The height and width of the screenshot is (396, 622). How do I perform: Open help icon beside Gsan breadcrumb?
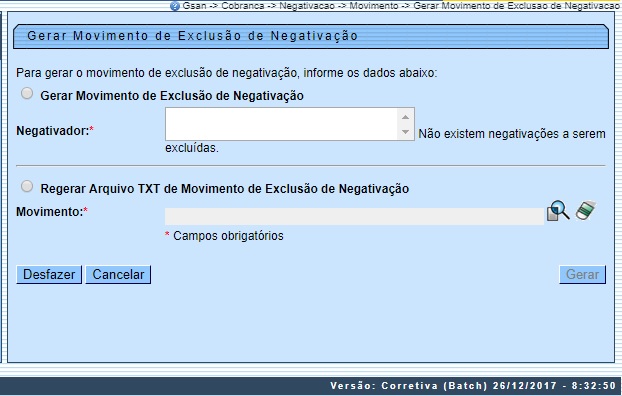tap(175, 6)
